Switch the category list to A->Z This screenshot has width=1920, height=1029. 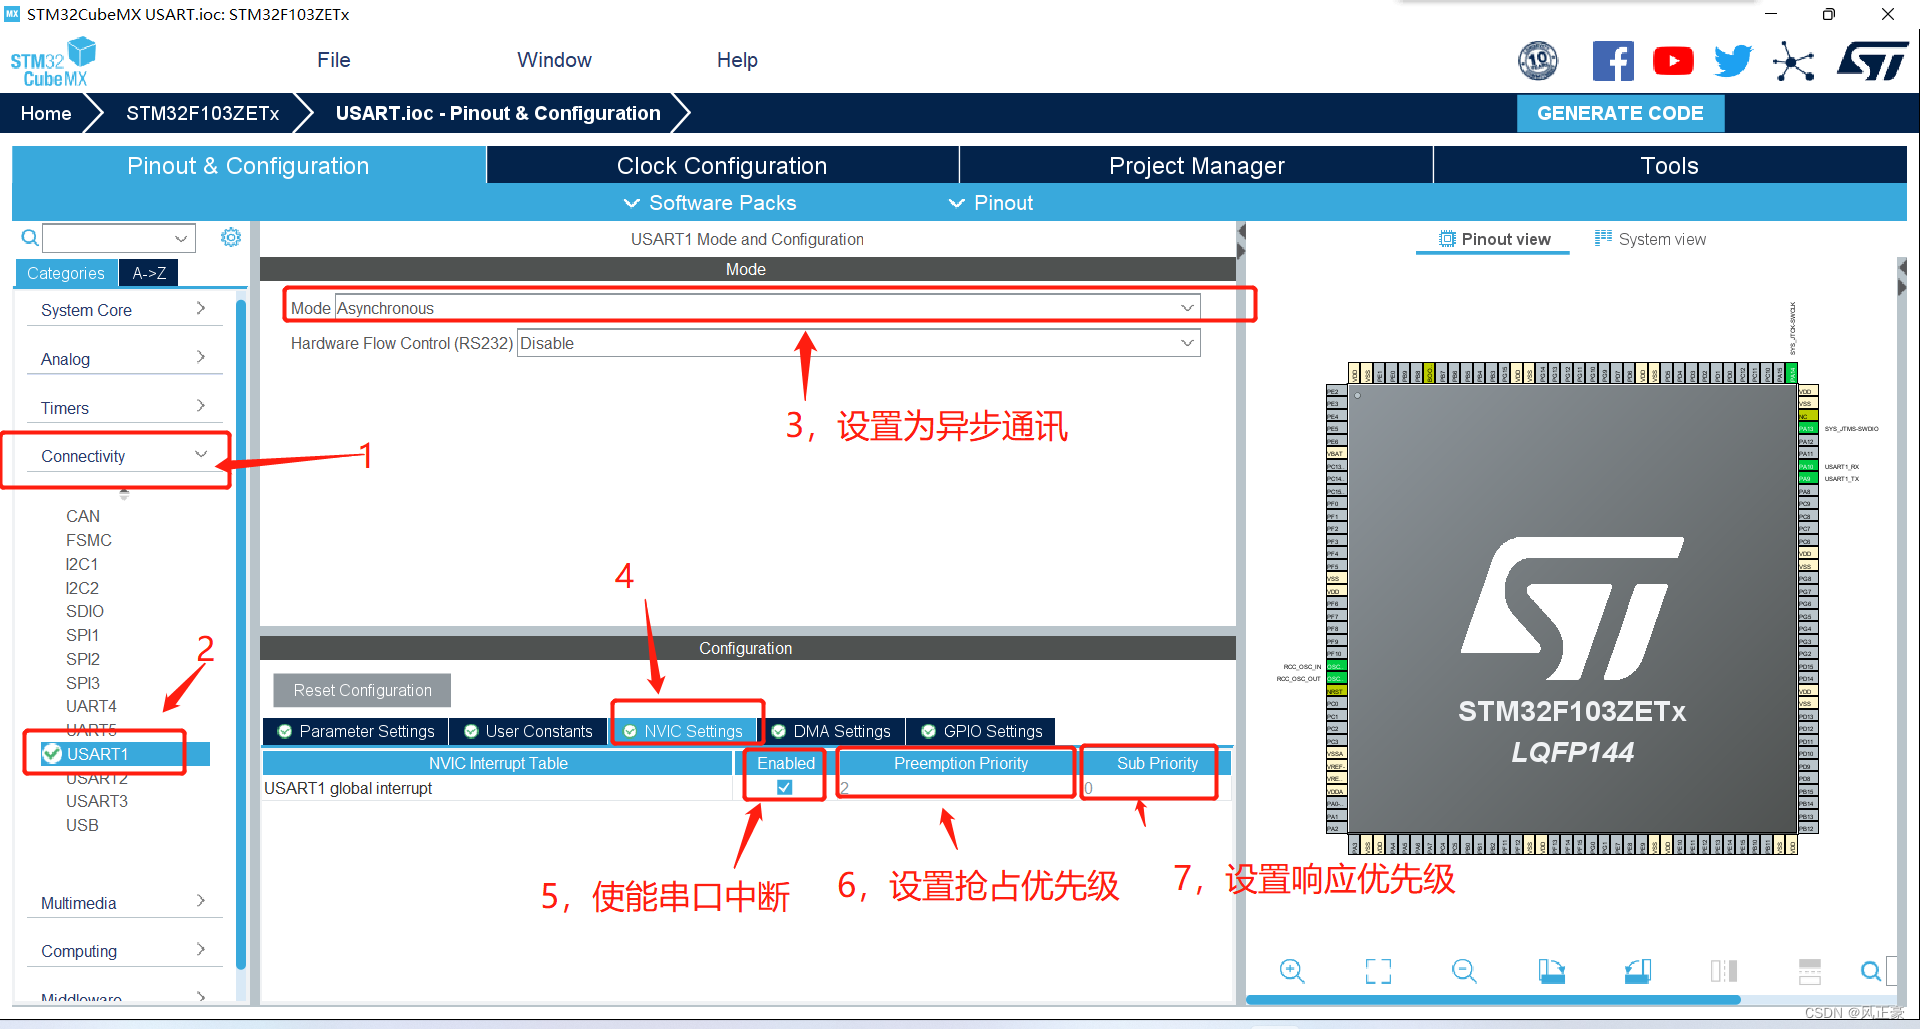(149, 273)
